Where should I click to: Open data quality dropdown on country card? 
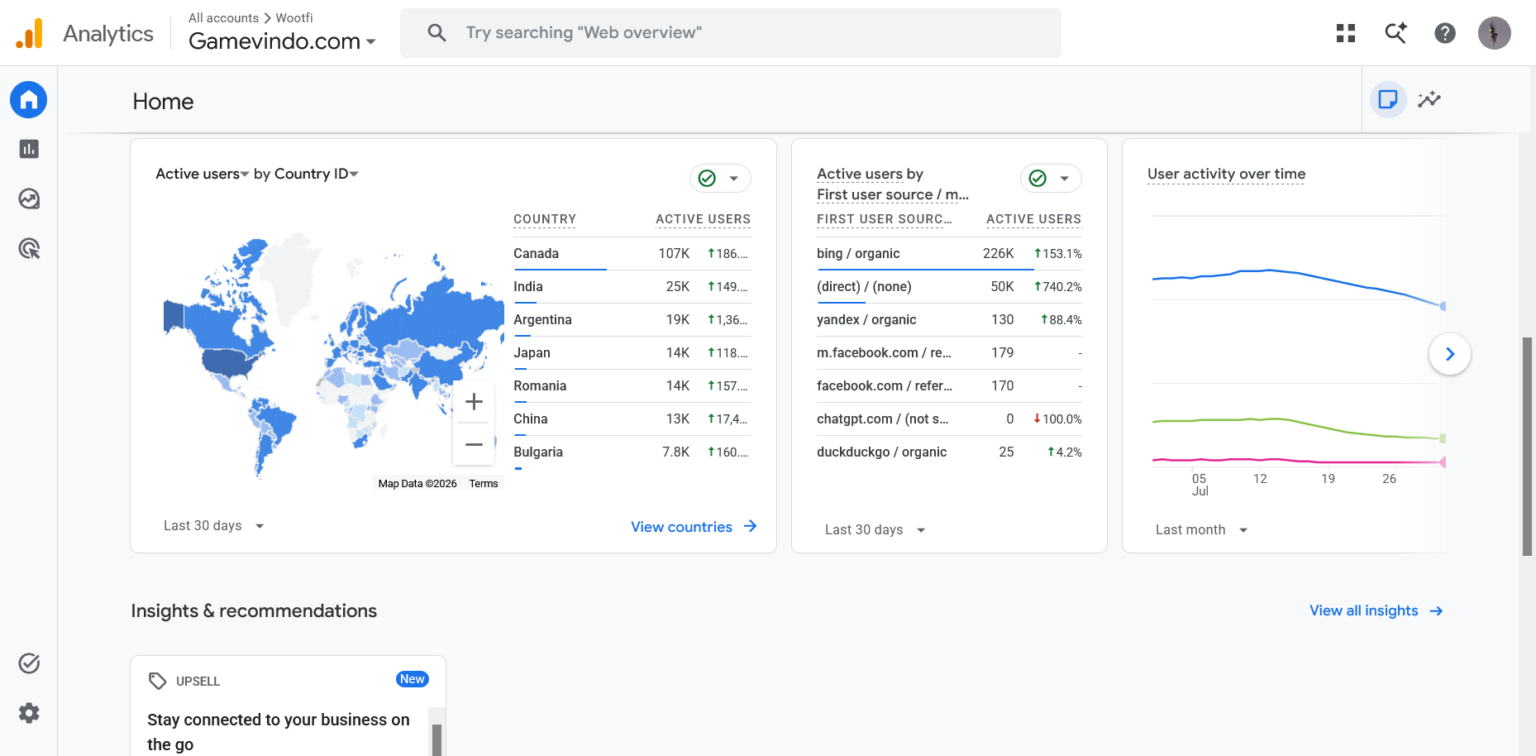(x=720, y=178)
